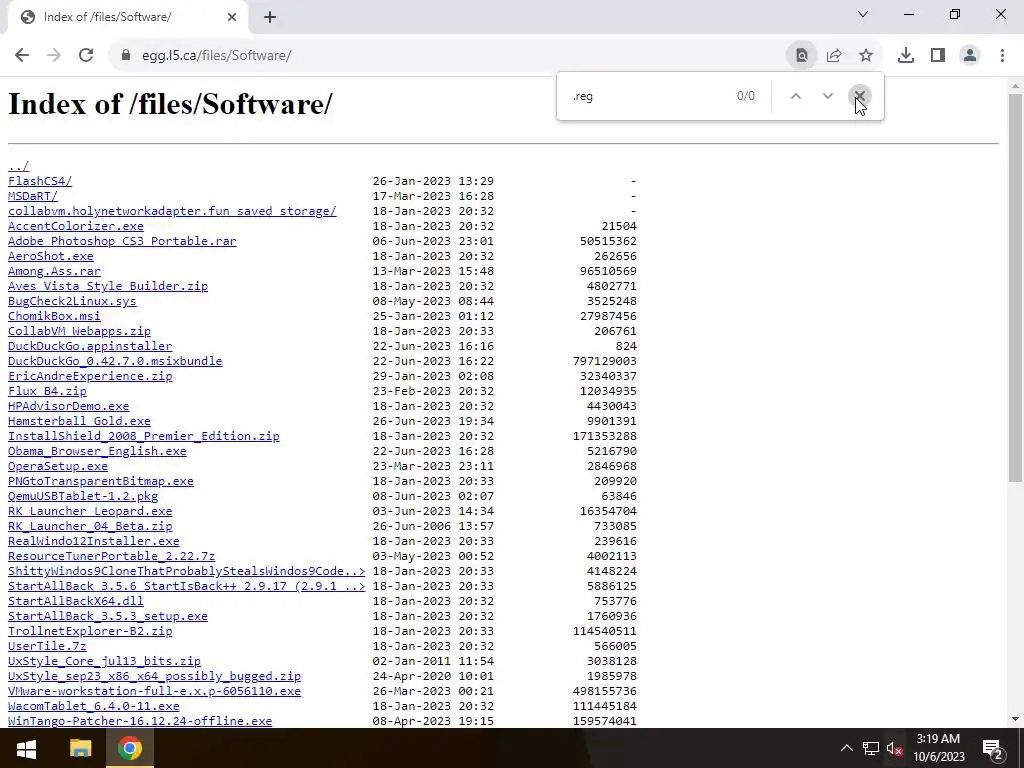This screenshot has height=768, width=1024.
Task: Go to the parent directory ../ link
Action: pos(18,166)
